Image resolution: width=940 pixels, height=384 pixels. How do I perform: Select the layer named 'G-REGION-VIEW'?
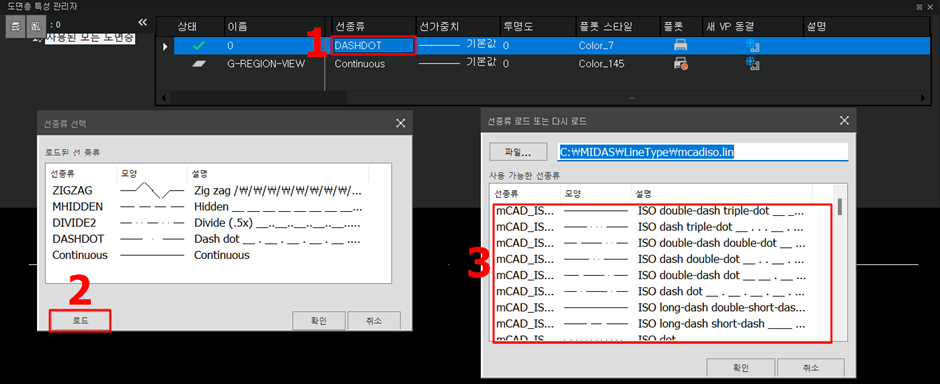266,64
